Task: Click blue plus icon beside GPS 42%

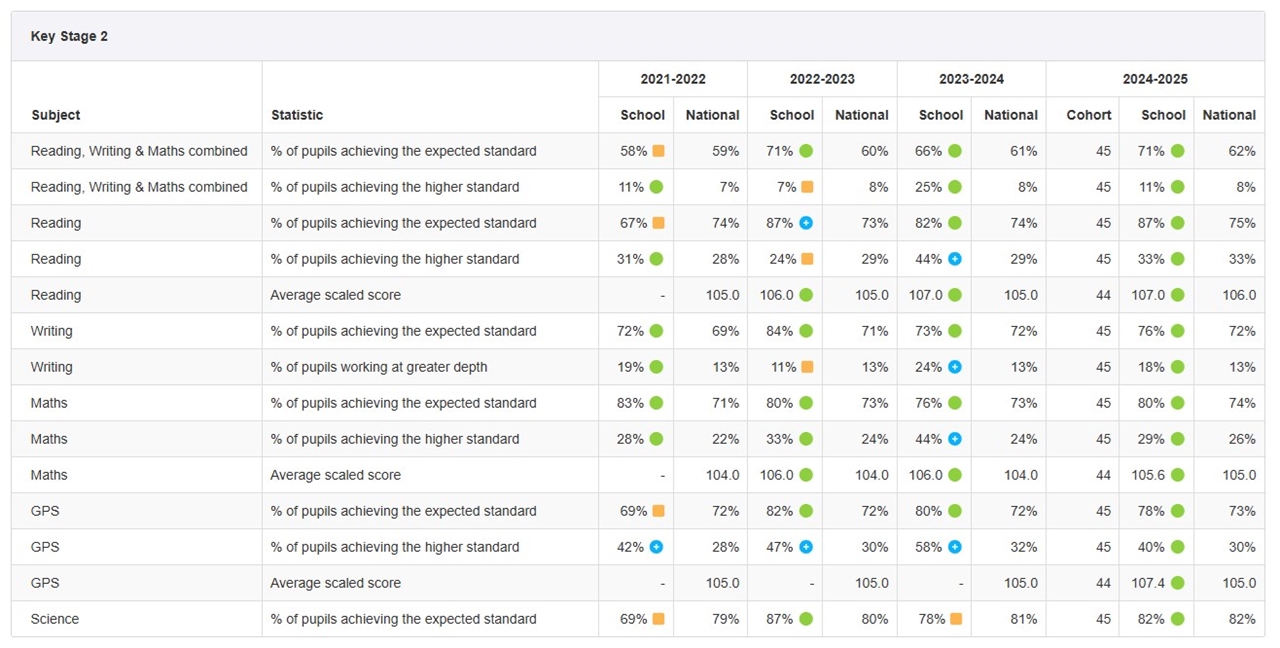Action: (656, 547)
